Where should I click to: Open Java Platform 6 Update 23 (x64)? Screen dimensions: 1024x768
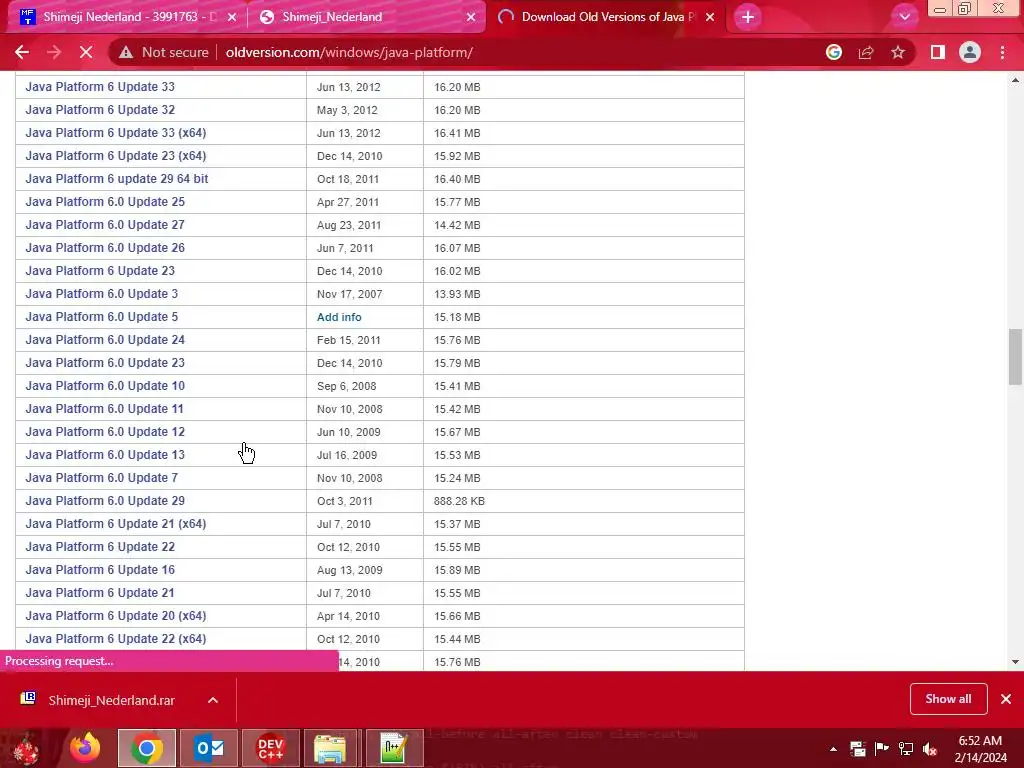point(116,155)
